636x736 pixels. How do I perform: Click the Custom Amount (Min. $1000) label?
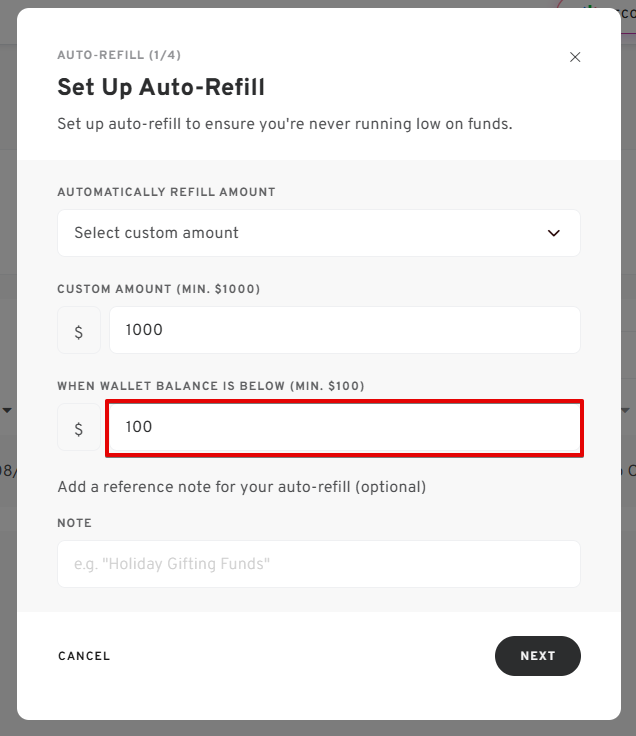coord(158,289)
